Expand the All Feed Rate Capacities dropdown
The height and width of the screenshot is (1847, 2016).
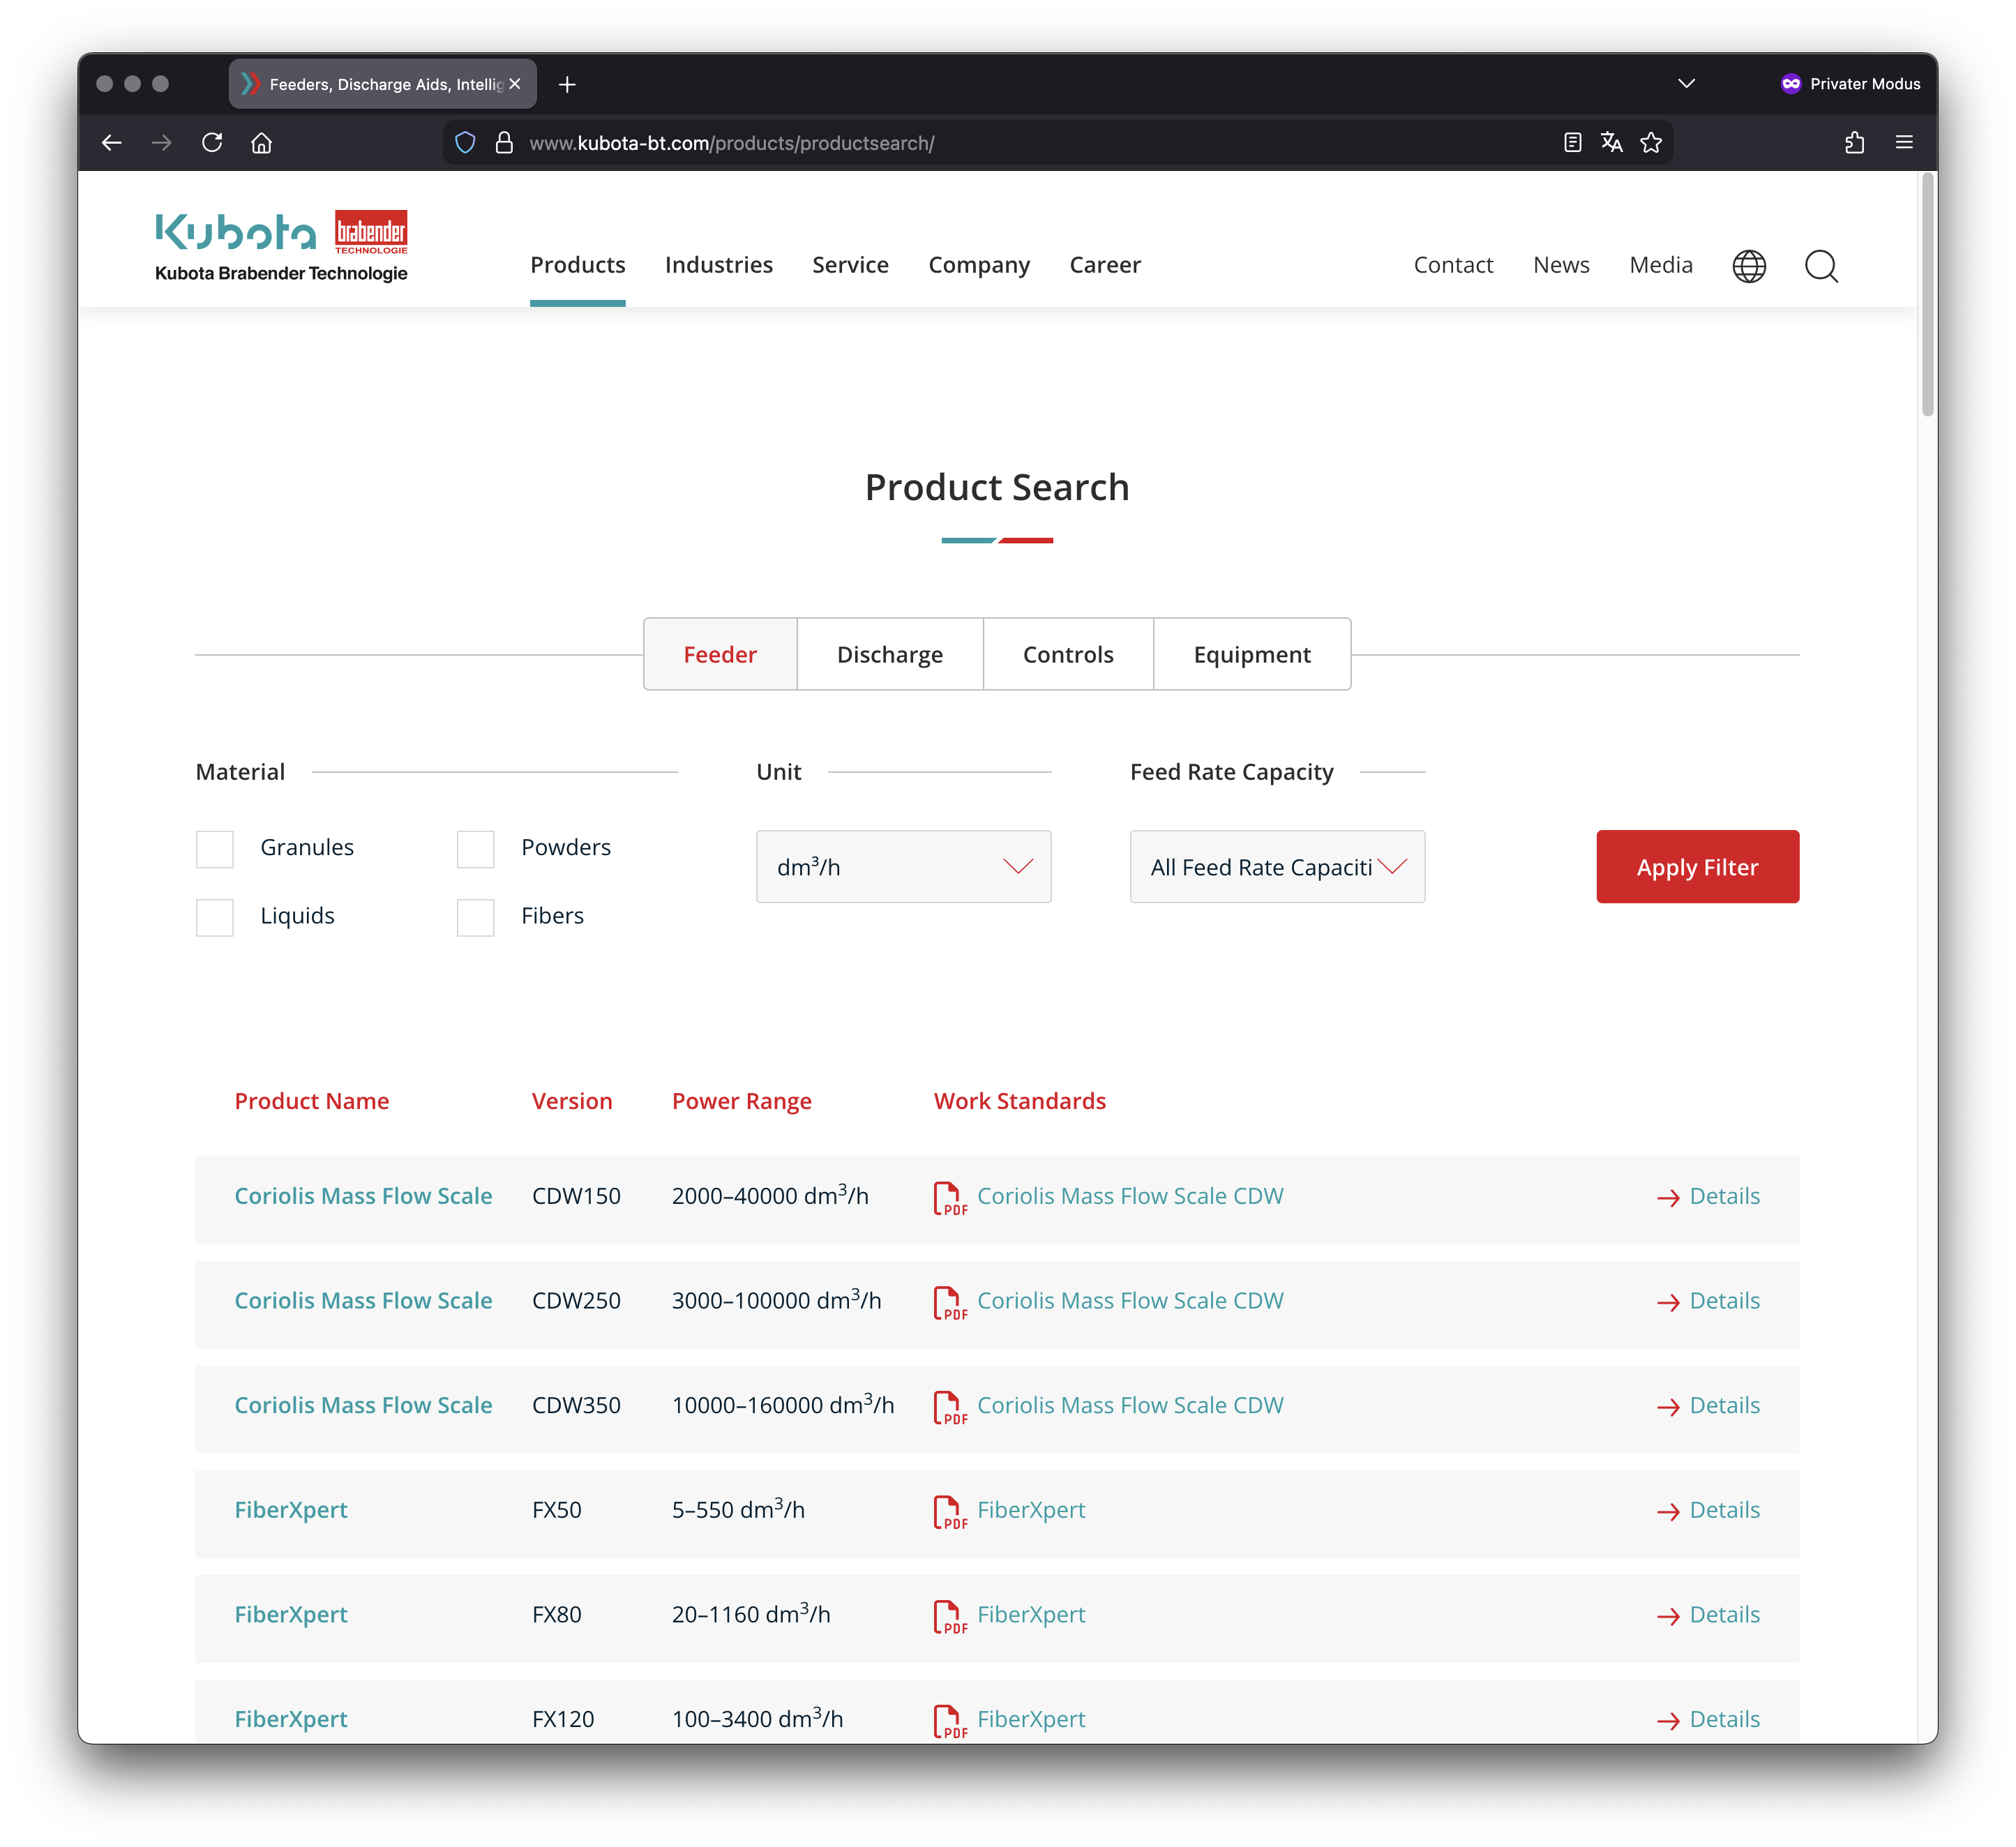point(1277,867)
